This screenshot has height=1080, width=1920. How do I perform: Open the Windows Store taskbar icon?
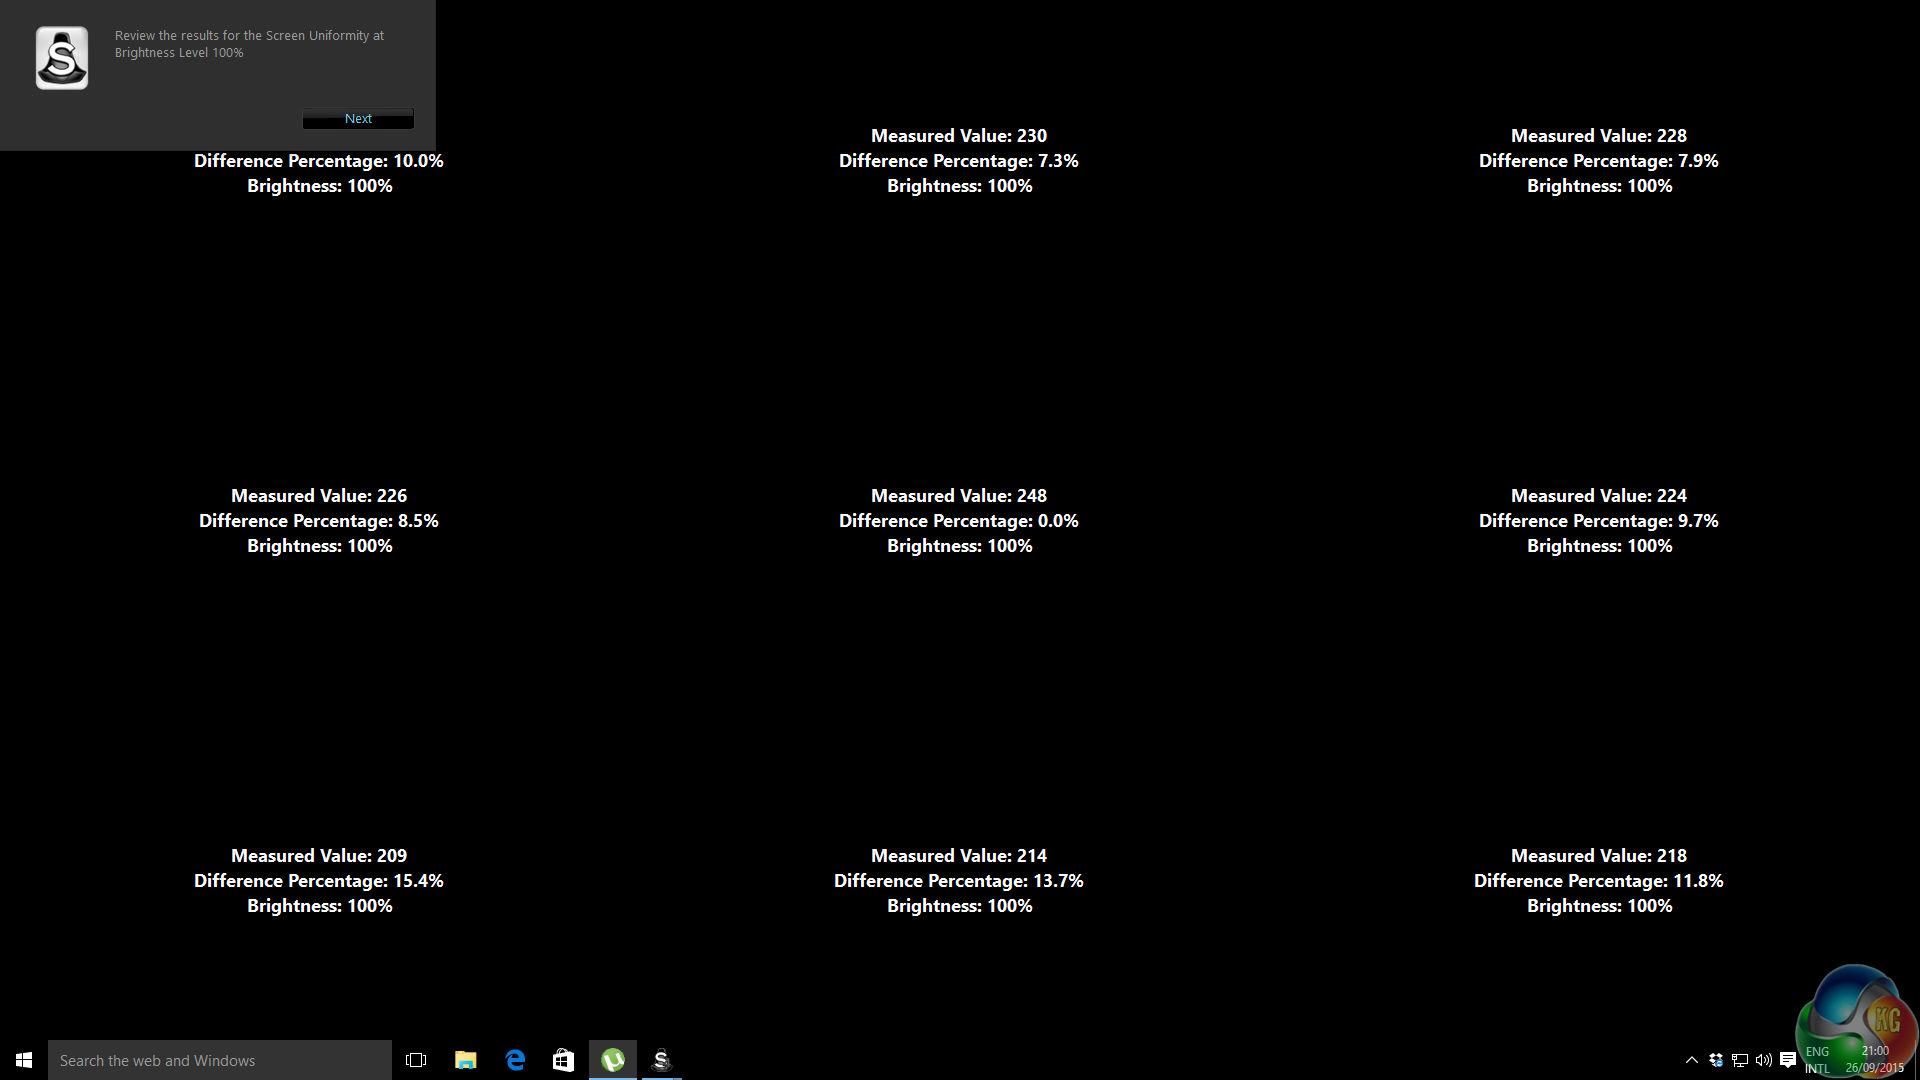(564, 1060)
